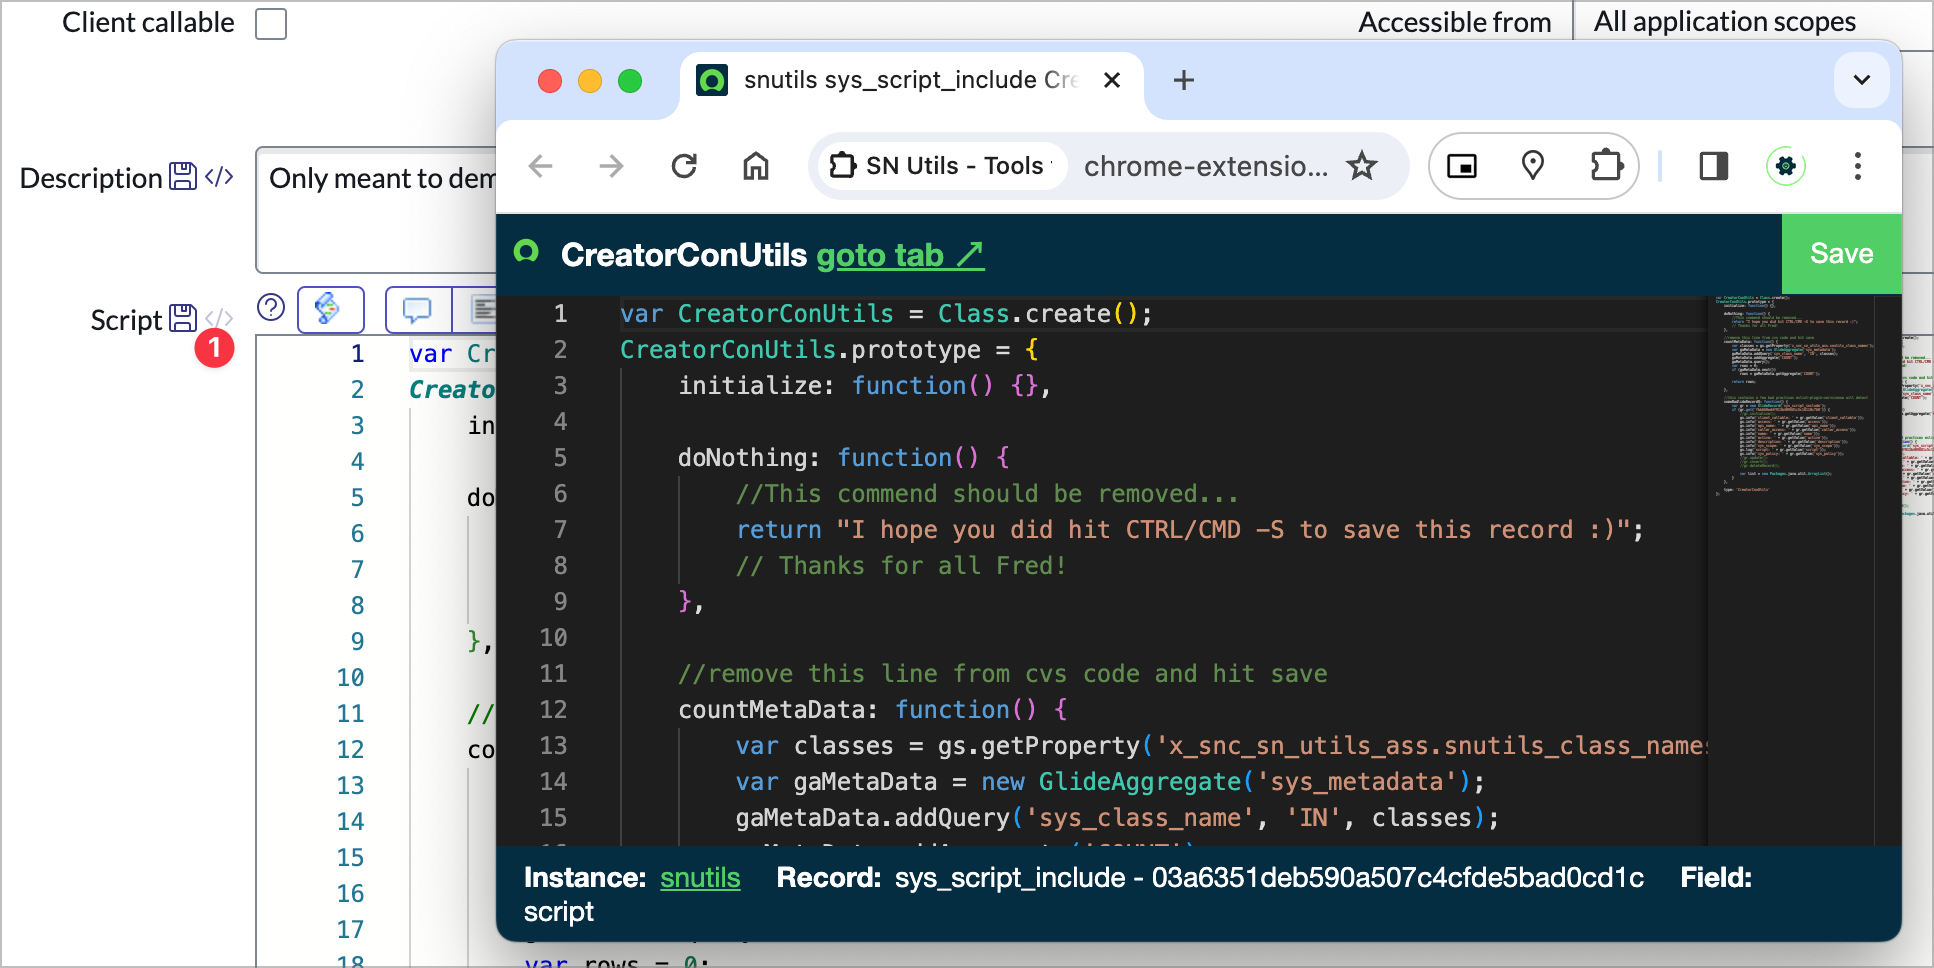1934x968 pixels.
Task: Reload the page with the refresh icon
Action: click(x=684, y=166)
